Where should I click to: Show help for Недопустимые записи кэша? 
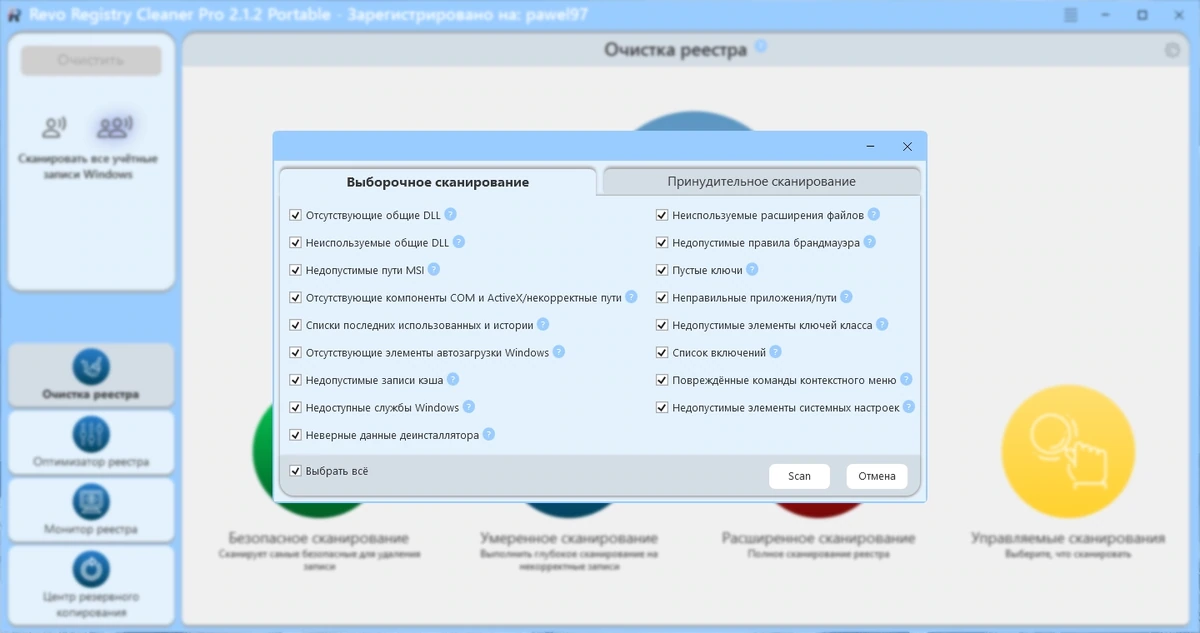pos(453,379)
